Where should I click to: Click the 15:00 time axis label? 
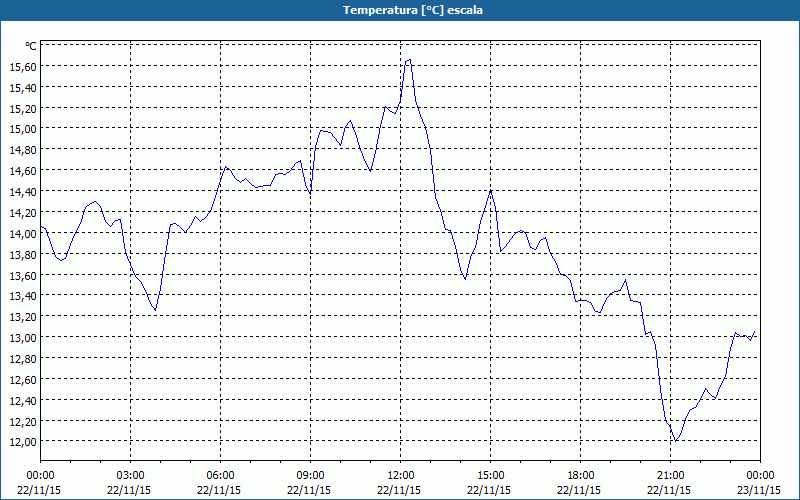pos(491,476)
